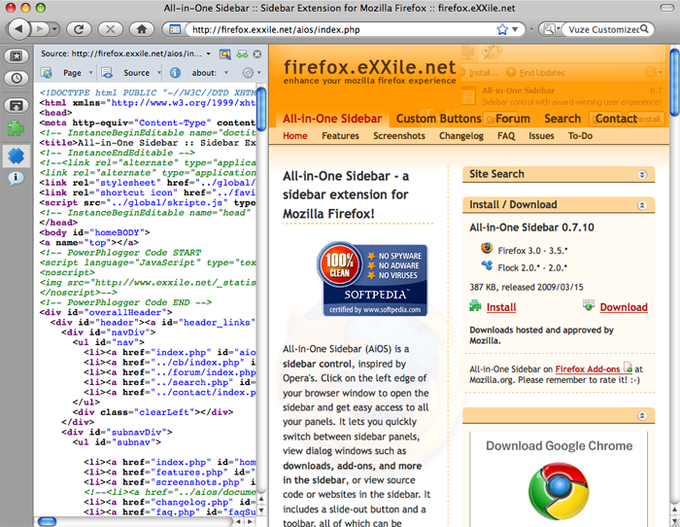This screenshot has width=680, height=527.
Task: Open the Issues subnavigation link
Action: point(541,136)
